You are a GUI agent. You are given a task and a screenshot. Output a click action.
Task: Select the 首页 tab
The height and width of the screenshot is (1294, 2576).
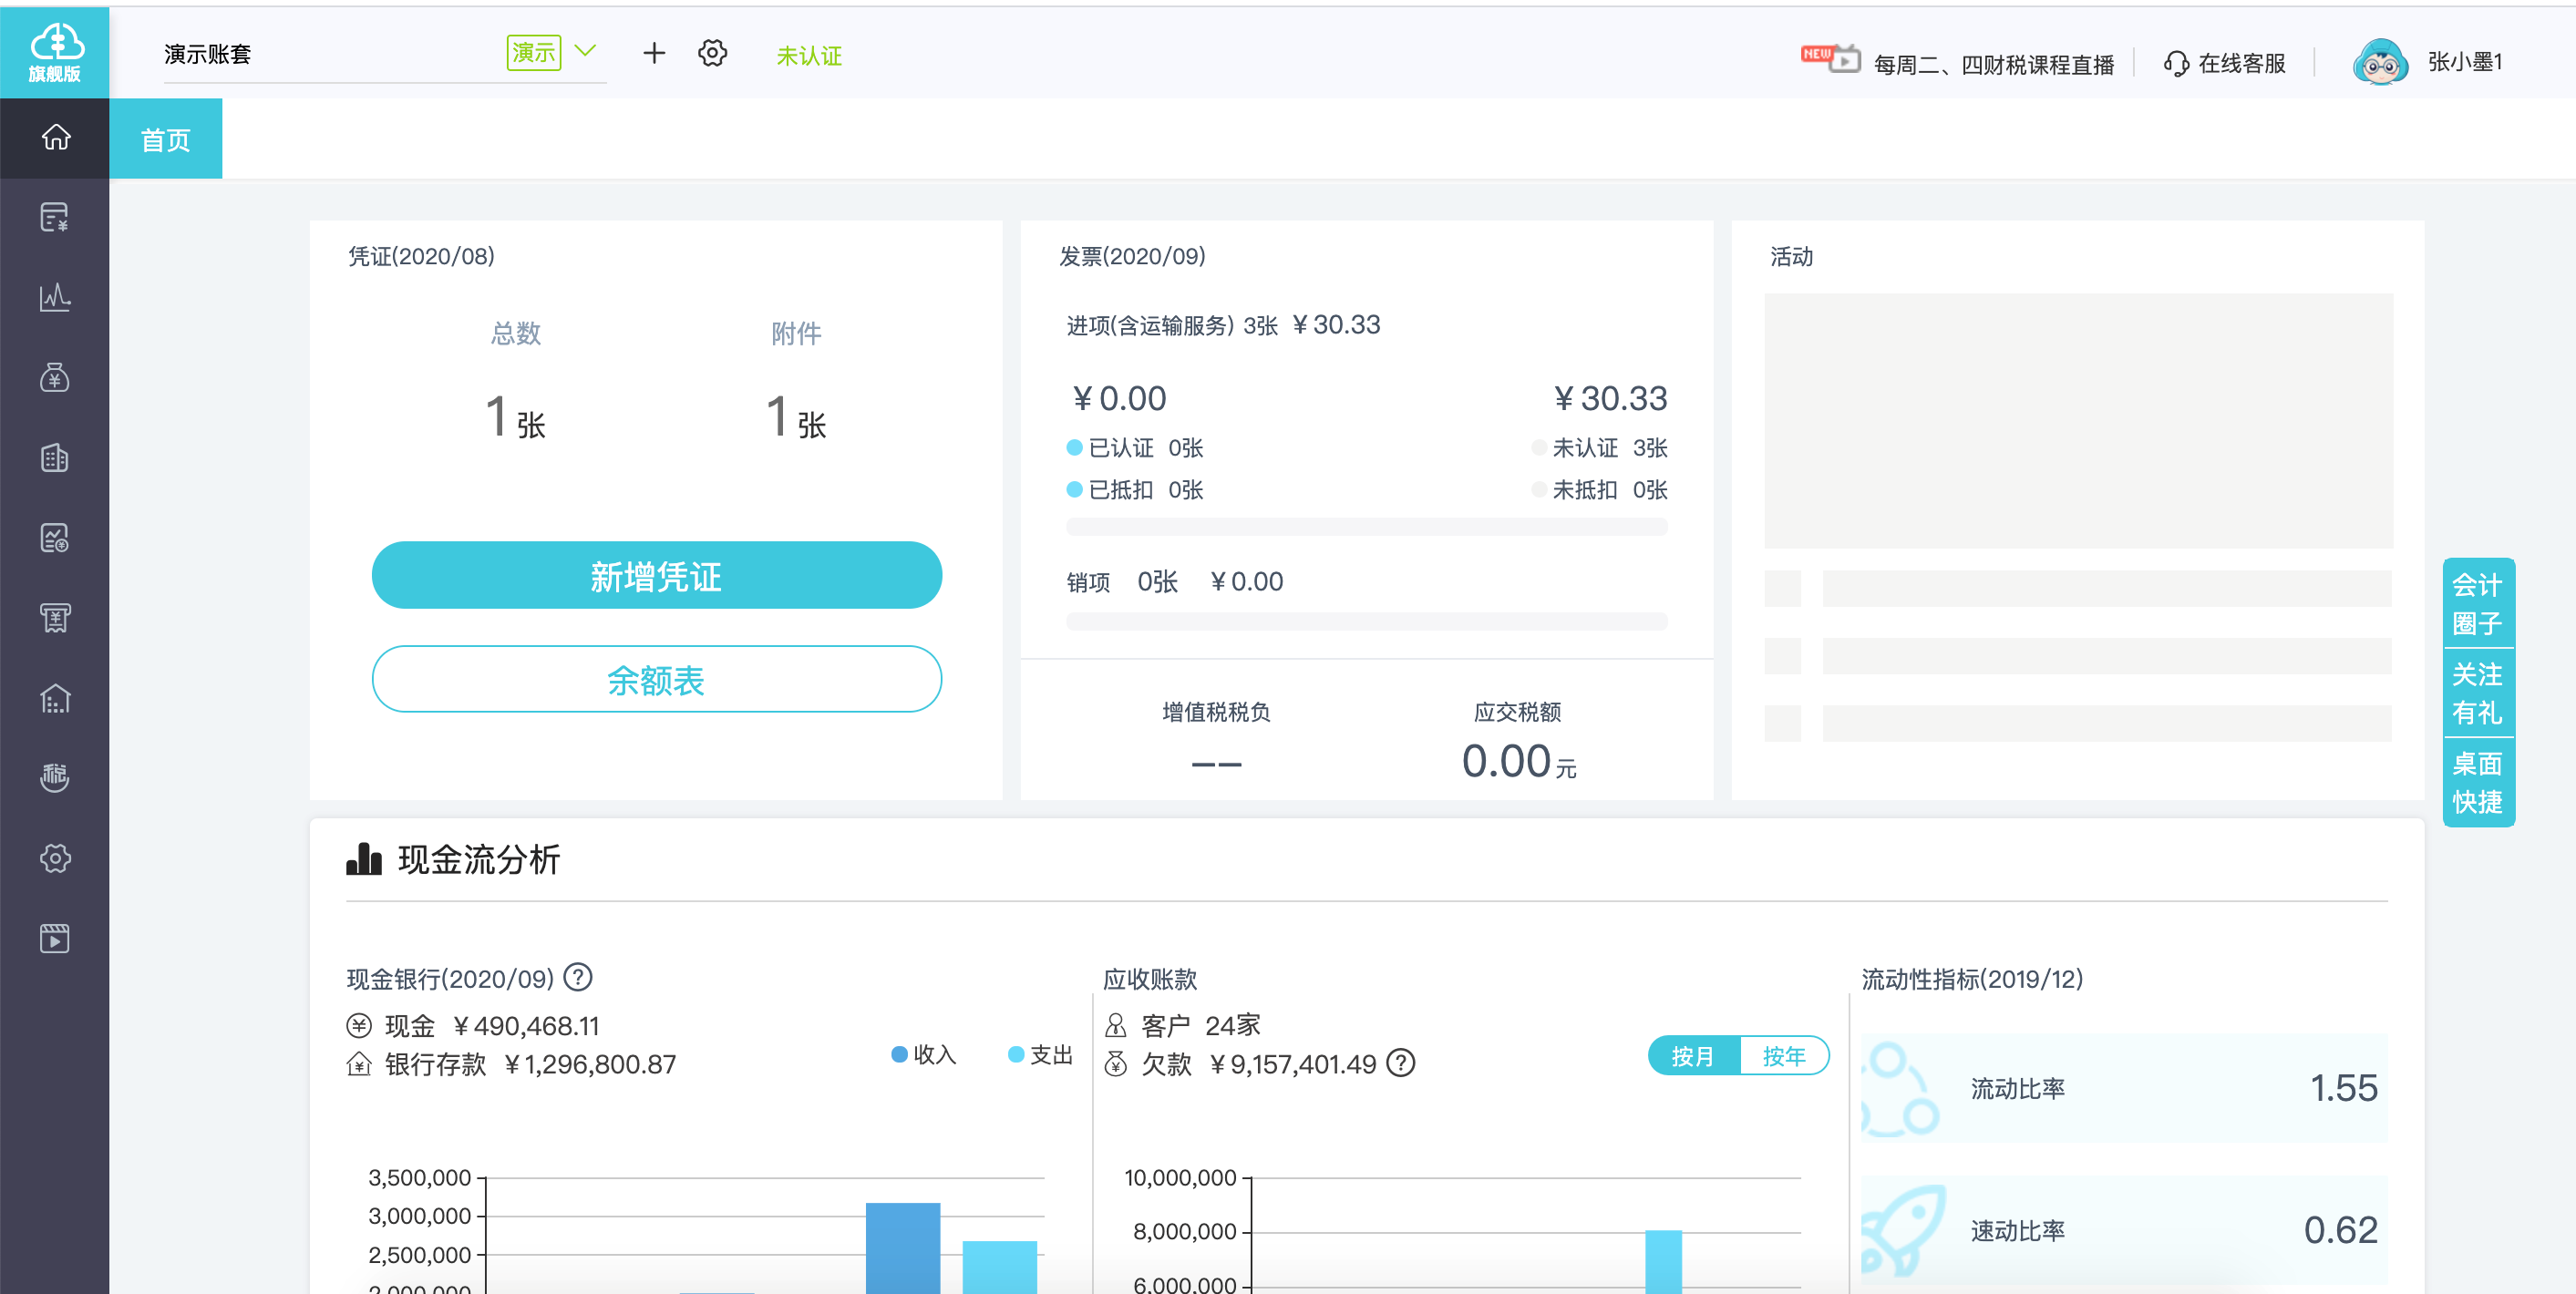[166, 139]
